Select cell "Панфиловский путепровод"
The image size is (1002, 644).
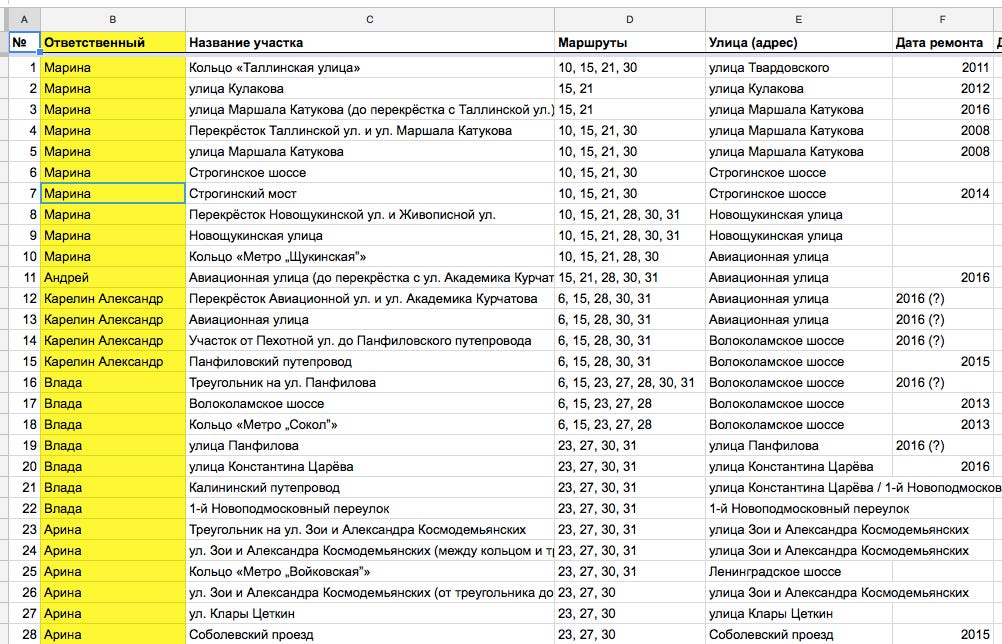(x=369, y=362)
